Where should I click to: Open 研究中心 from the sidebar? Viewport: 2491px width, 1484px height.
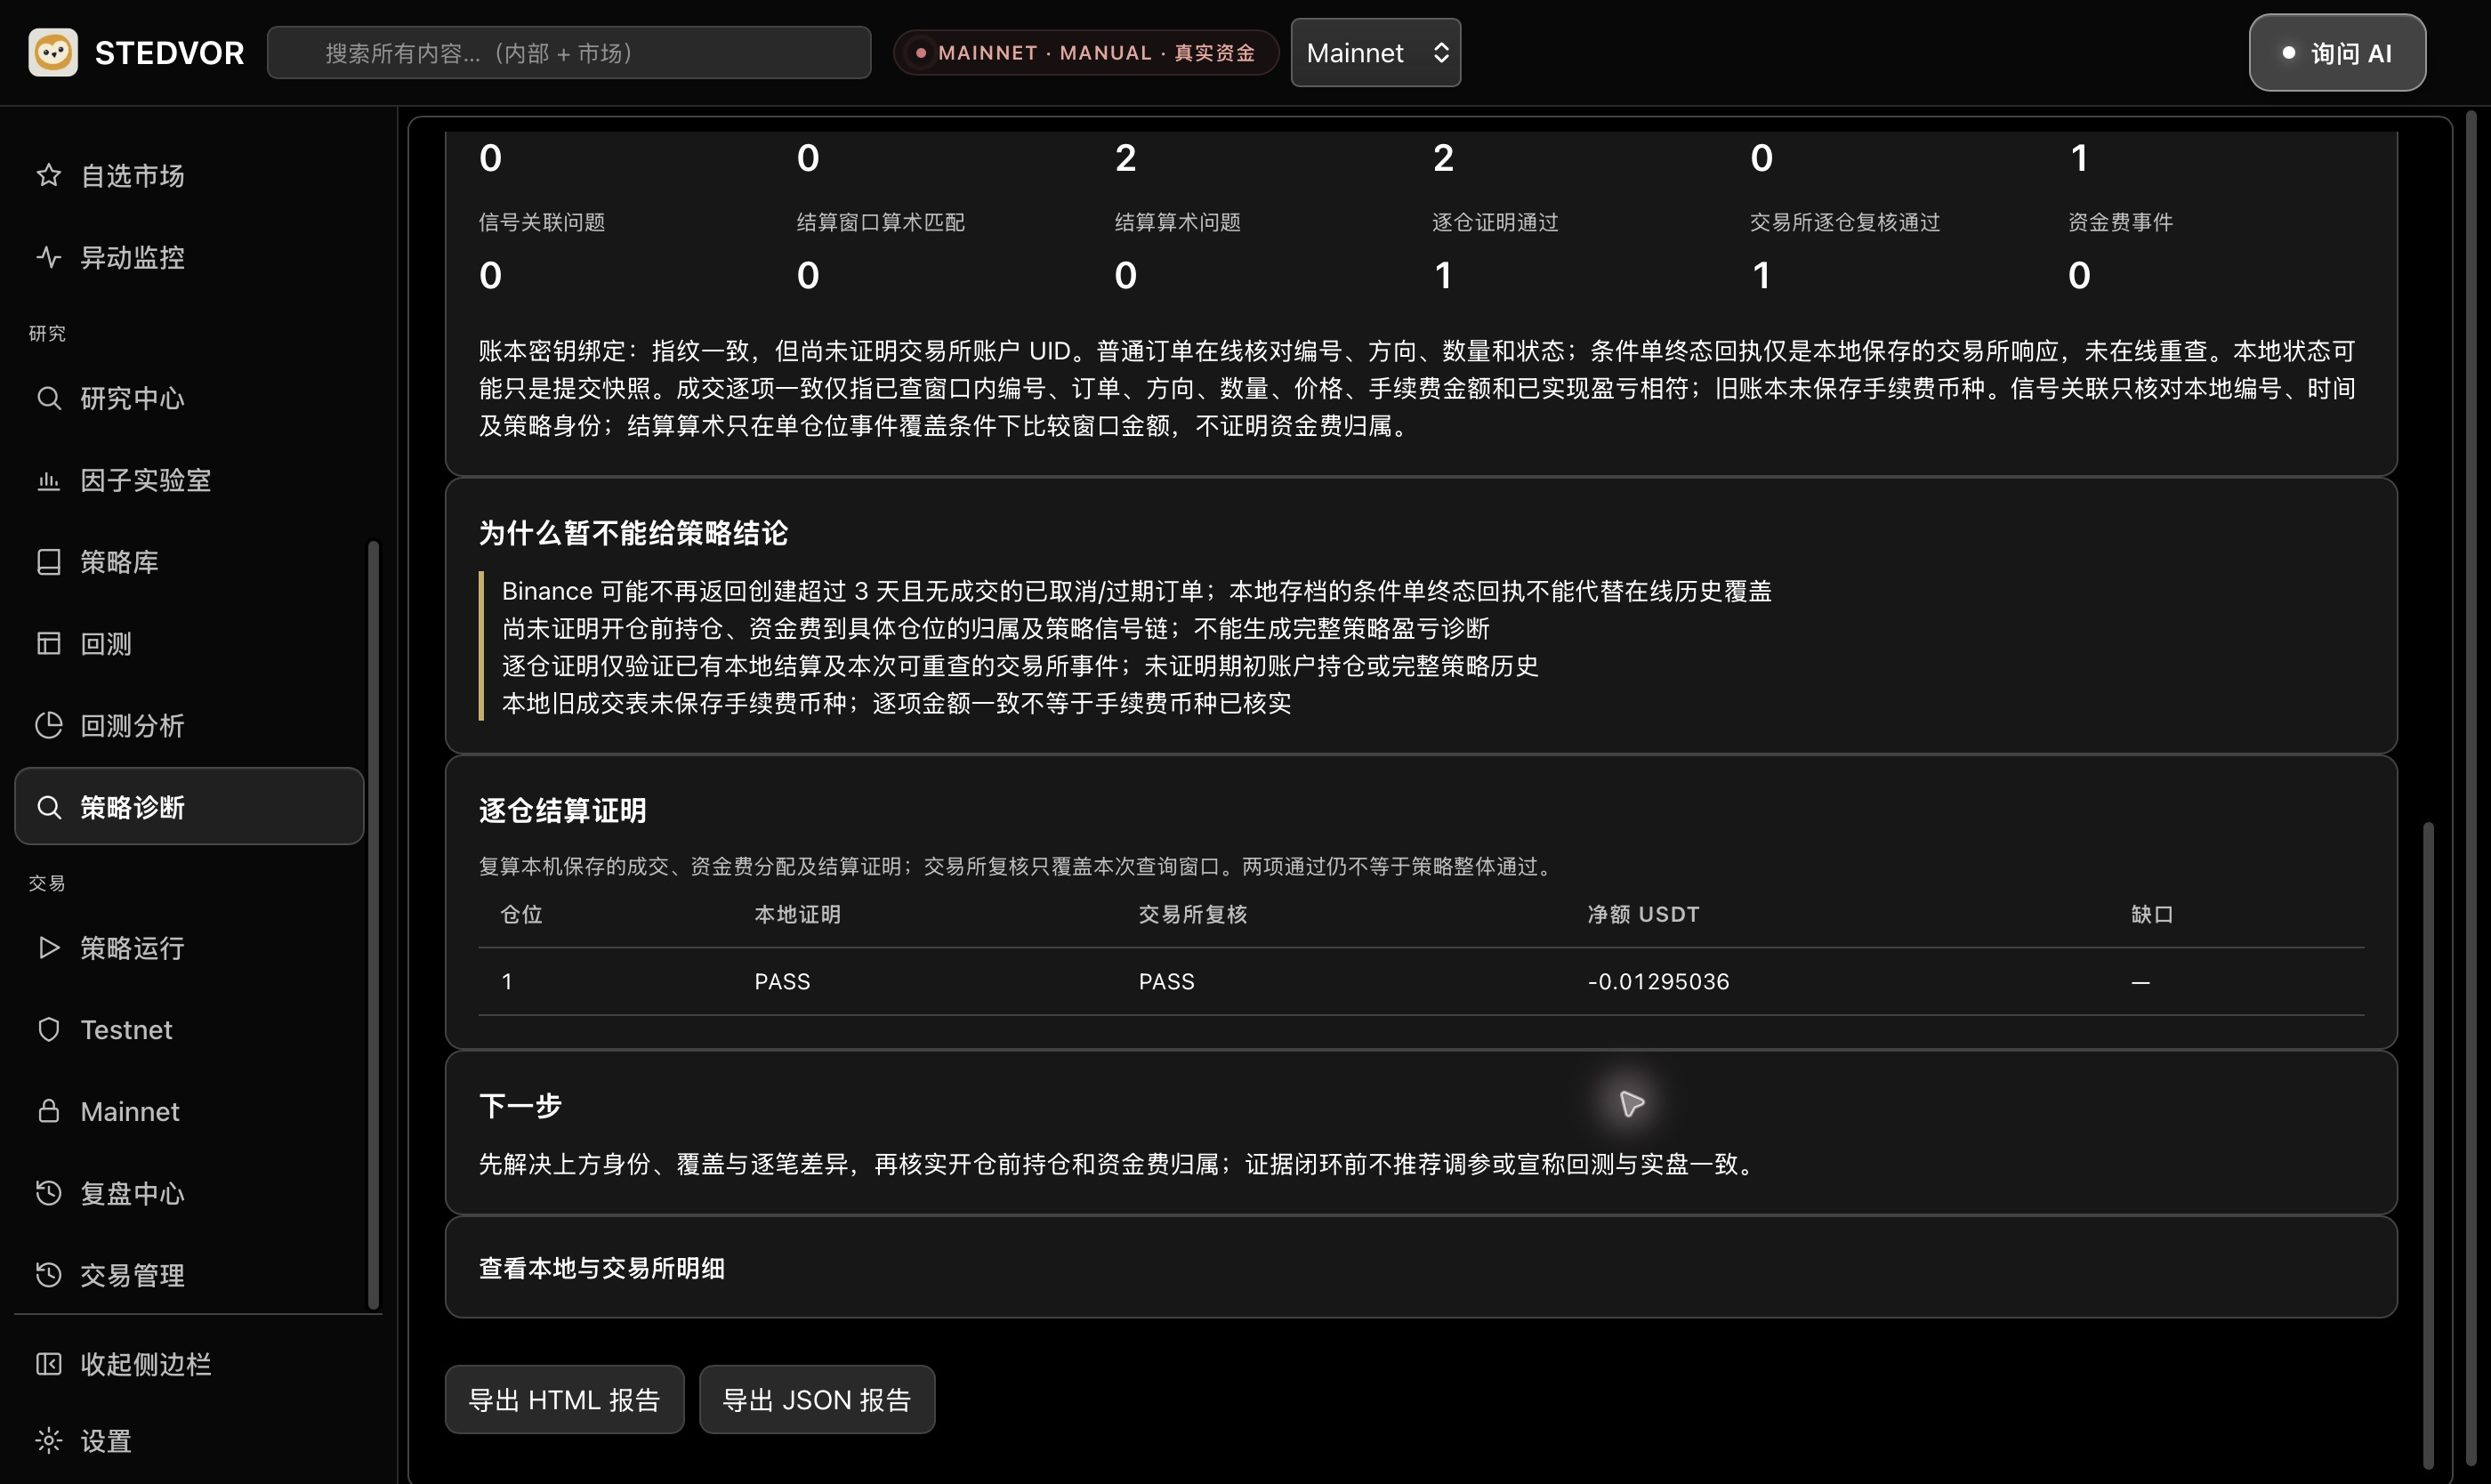pyautogui.click(x=190, y=398)
